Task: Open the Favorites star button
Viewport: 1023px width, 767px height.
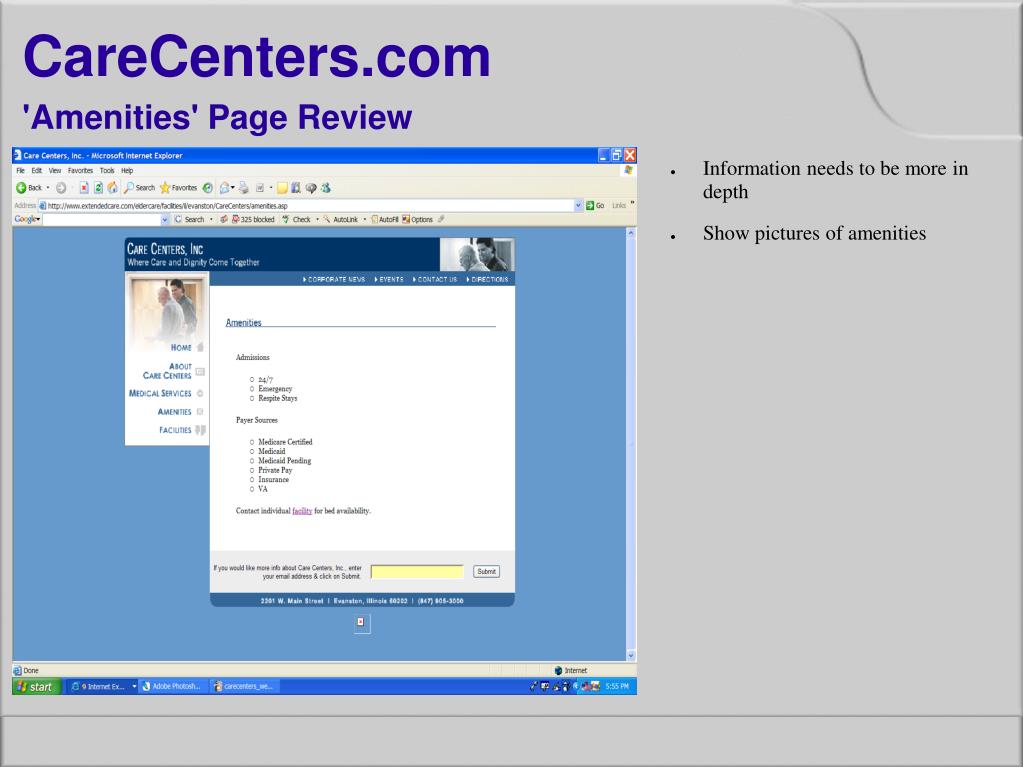Action: (178, 188)
